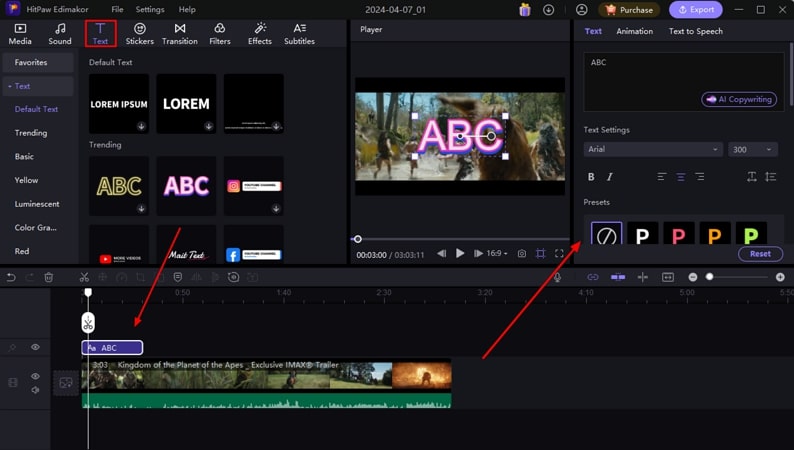Click the AI Copywriting button
The height and width of the screenshot is (450, 794).
pos(739,99)
